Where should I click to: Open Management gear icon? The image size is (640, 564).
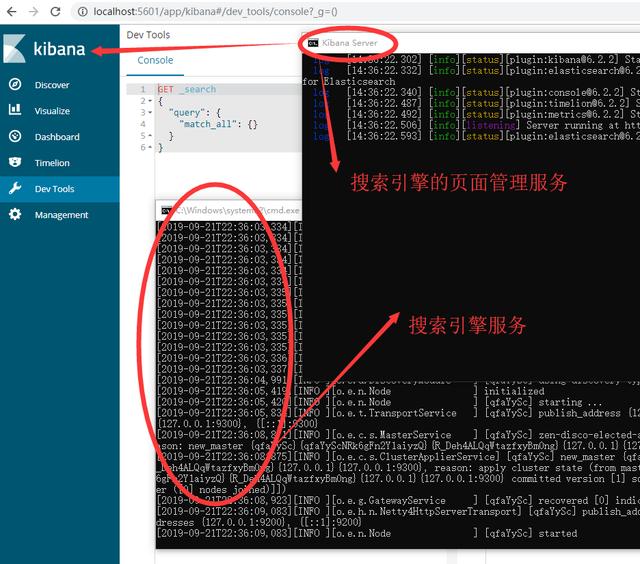[x=15, y=214]
